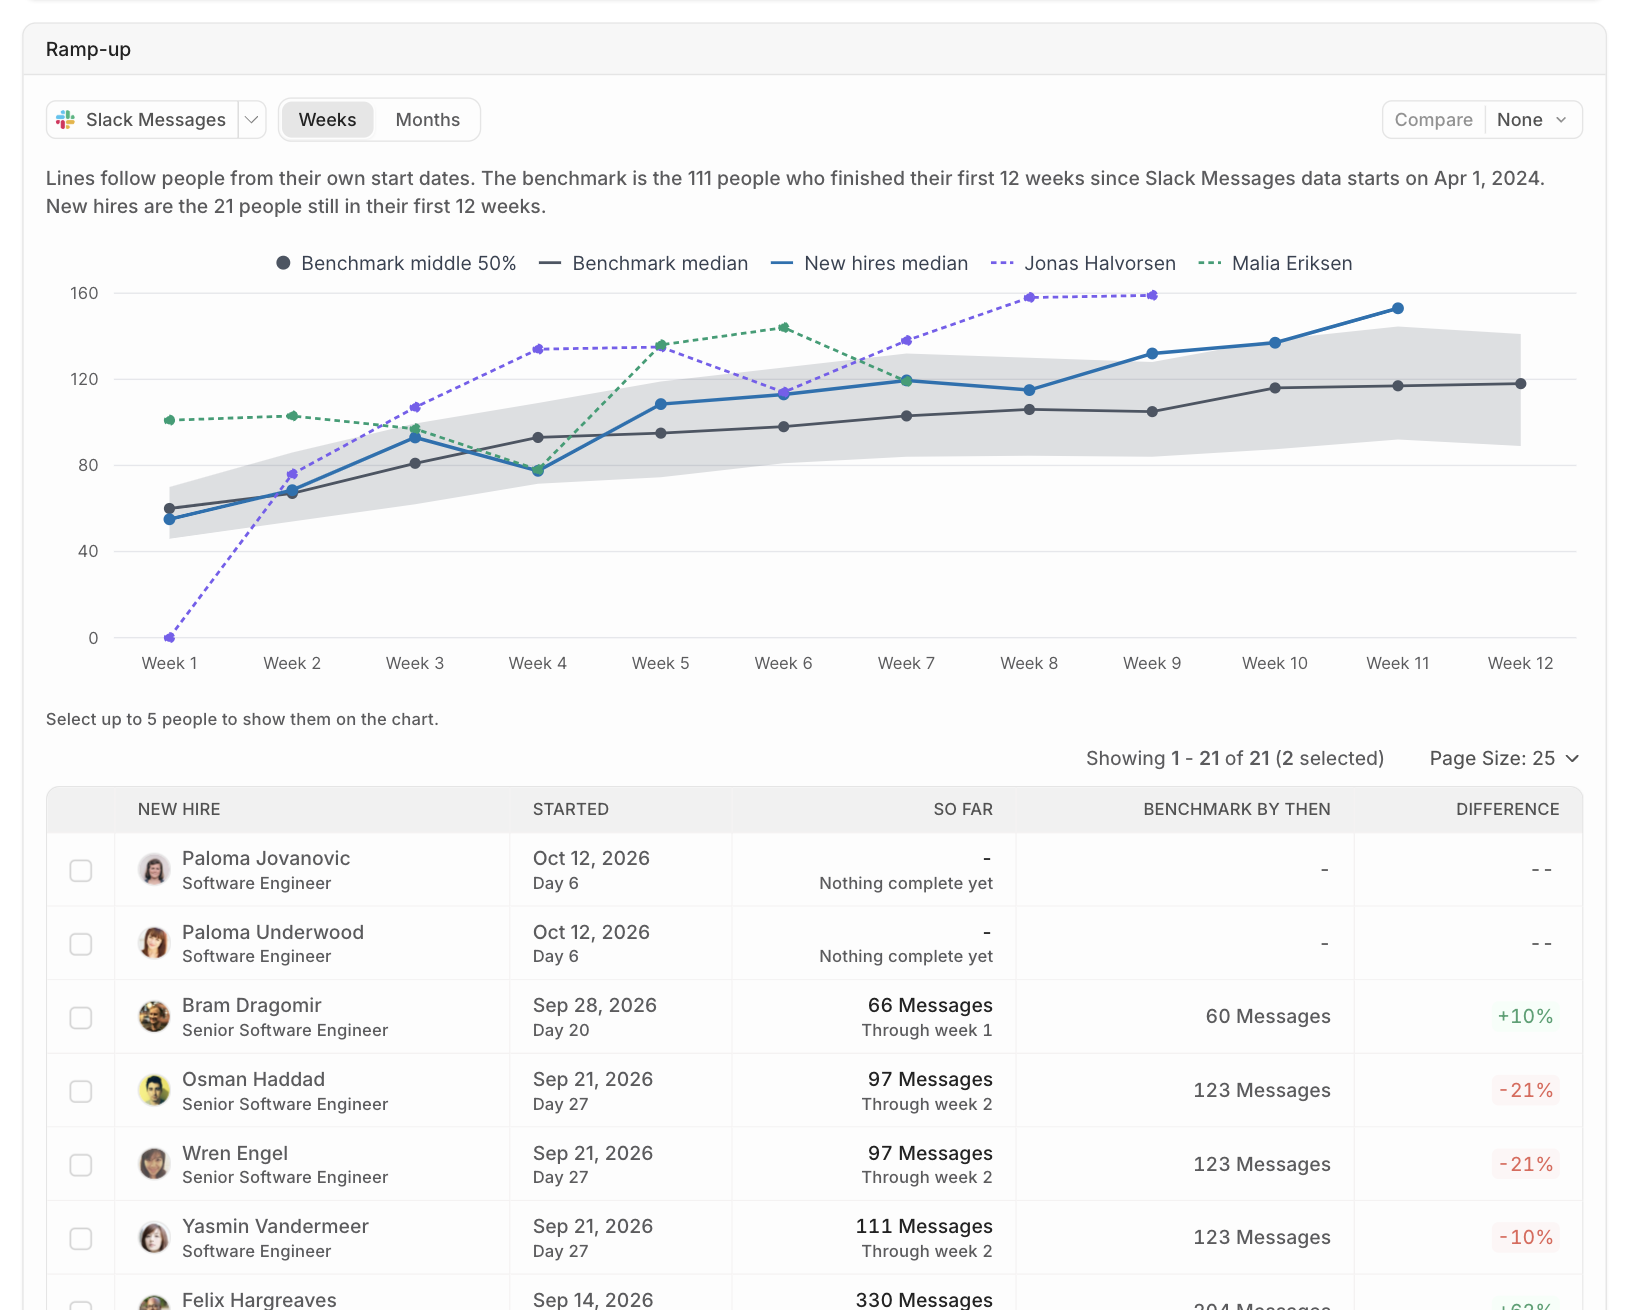Click the -10% difference badge for Yasmin
1629x1310 pixels.
point(1525,1237)
